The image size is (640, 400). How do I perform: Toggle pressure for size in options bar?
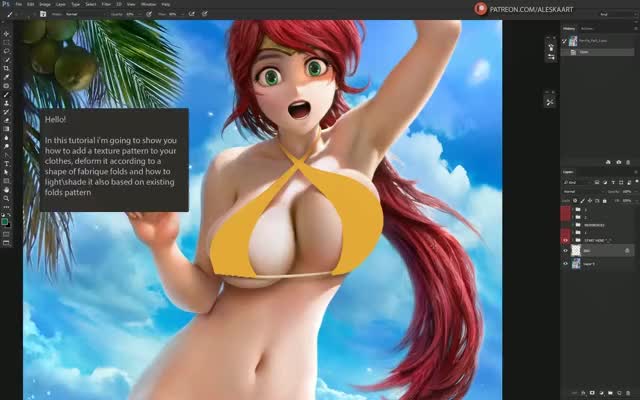click(x=204, y=14)
